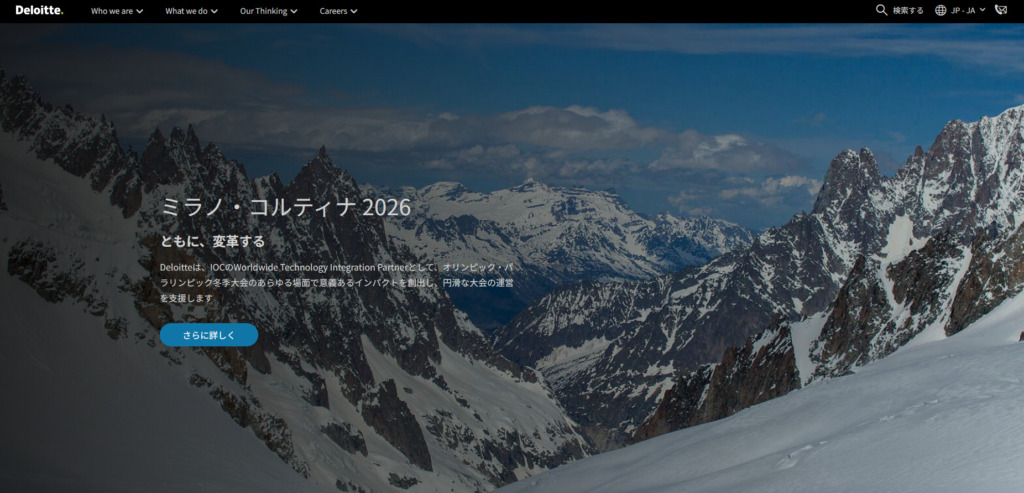Screen dimensions: 1024x493
Task: Click the Deloitte logo
Action: click(x=39, y=11)
